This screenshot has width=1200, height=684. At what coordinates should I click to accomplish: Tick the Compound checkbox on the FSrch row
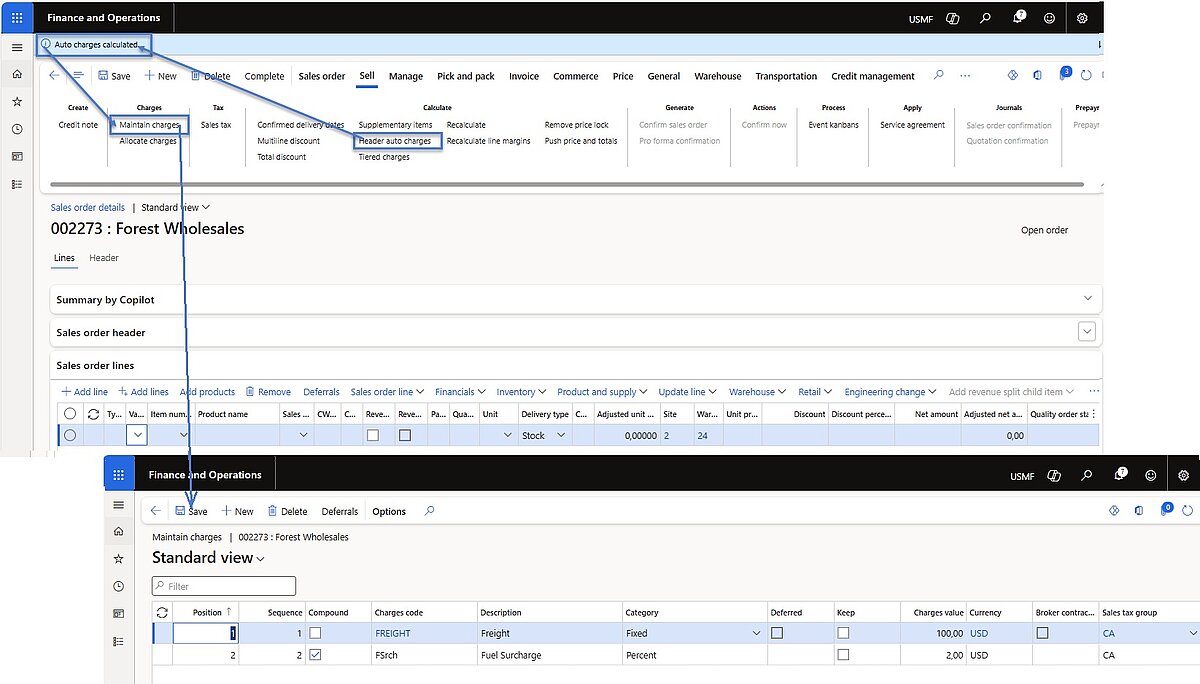tap(317, 655)
